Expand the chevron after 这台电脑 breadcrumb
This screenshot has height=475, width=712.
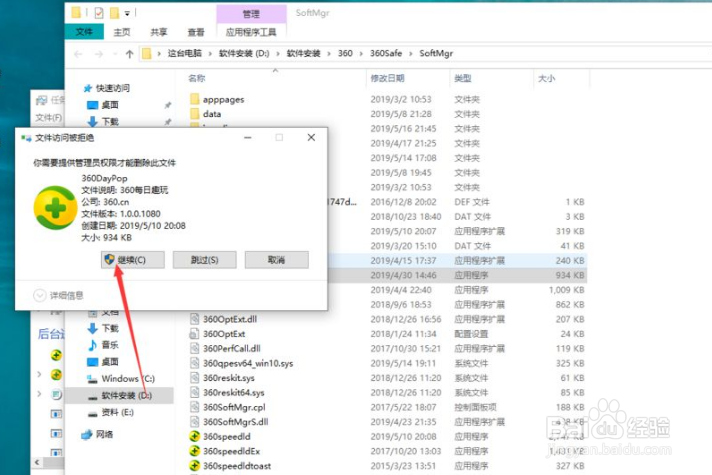point(210,54)
